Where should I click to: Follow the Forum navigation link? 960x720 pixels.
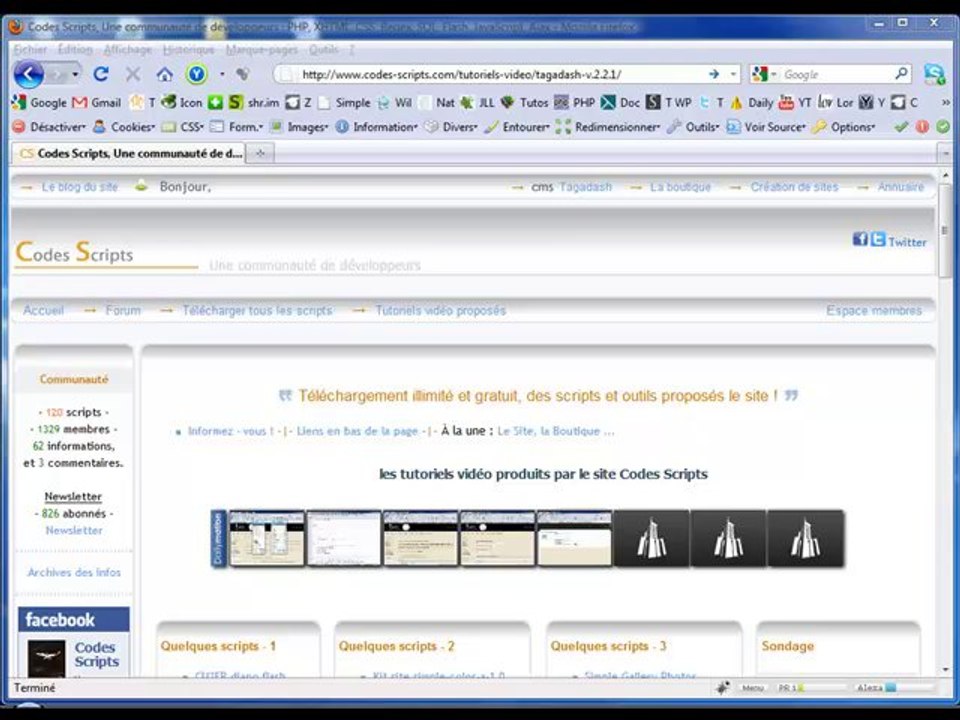point(123,310)
